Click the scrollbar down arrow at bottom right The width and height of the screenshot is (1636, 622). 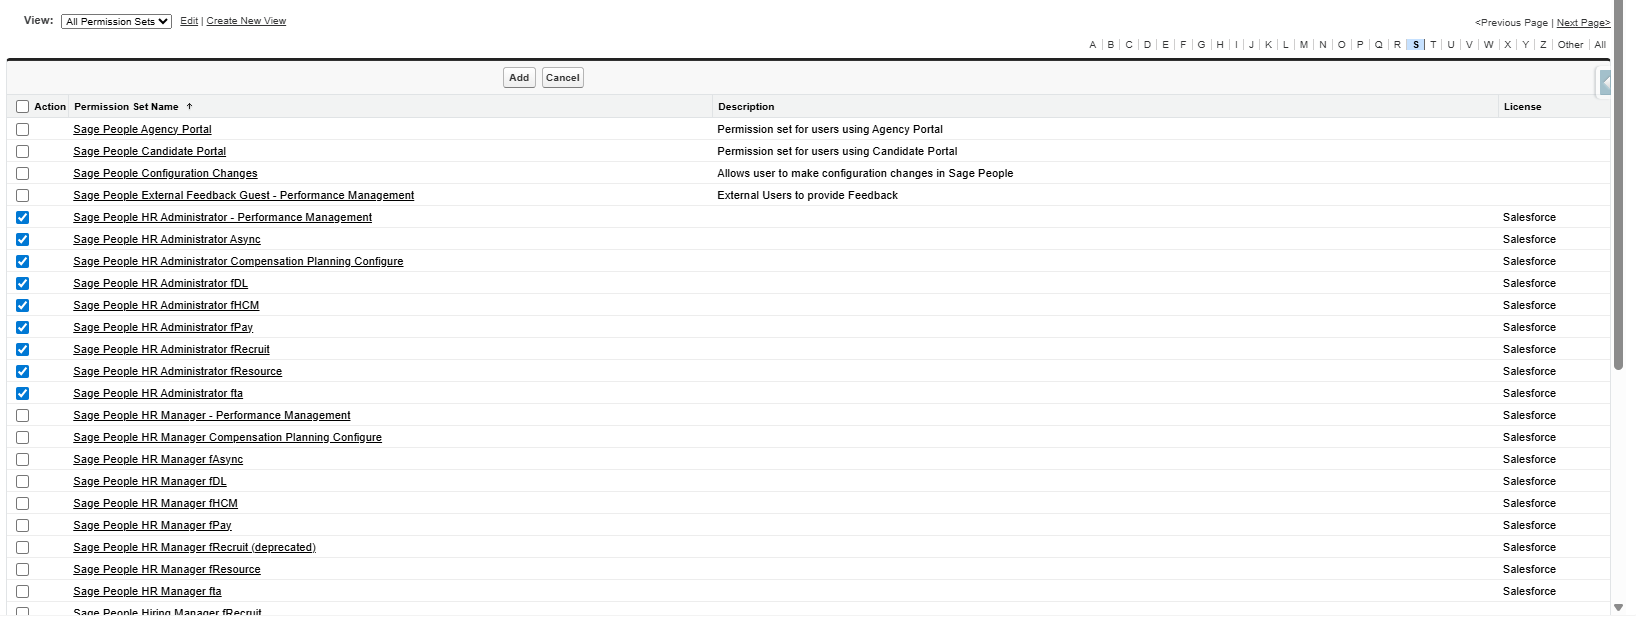coord(1618,608)
